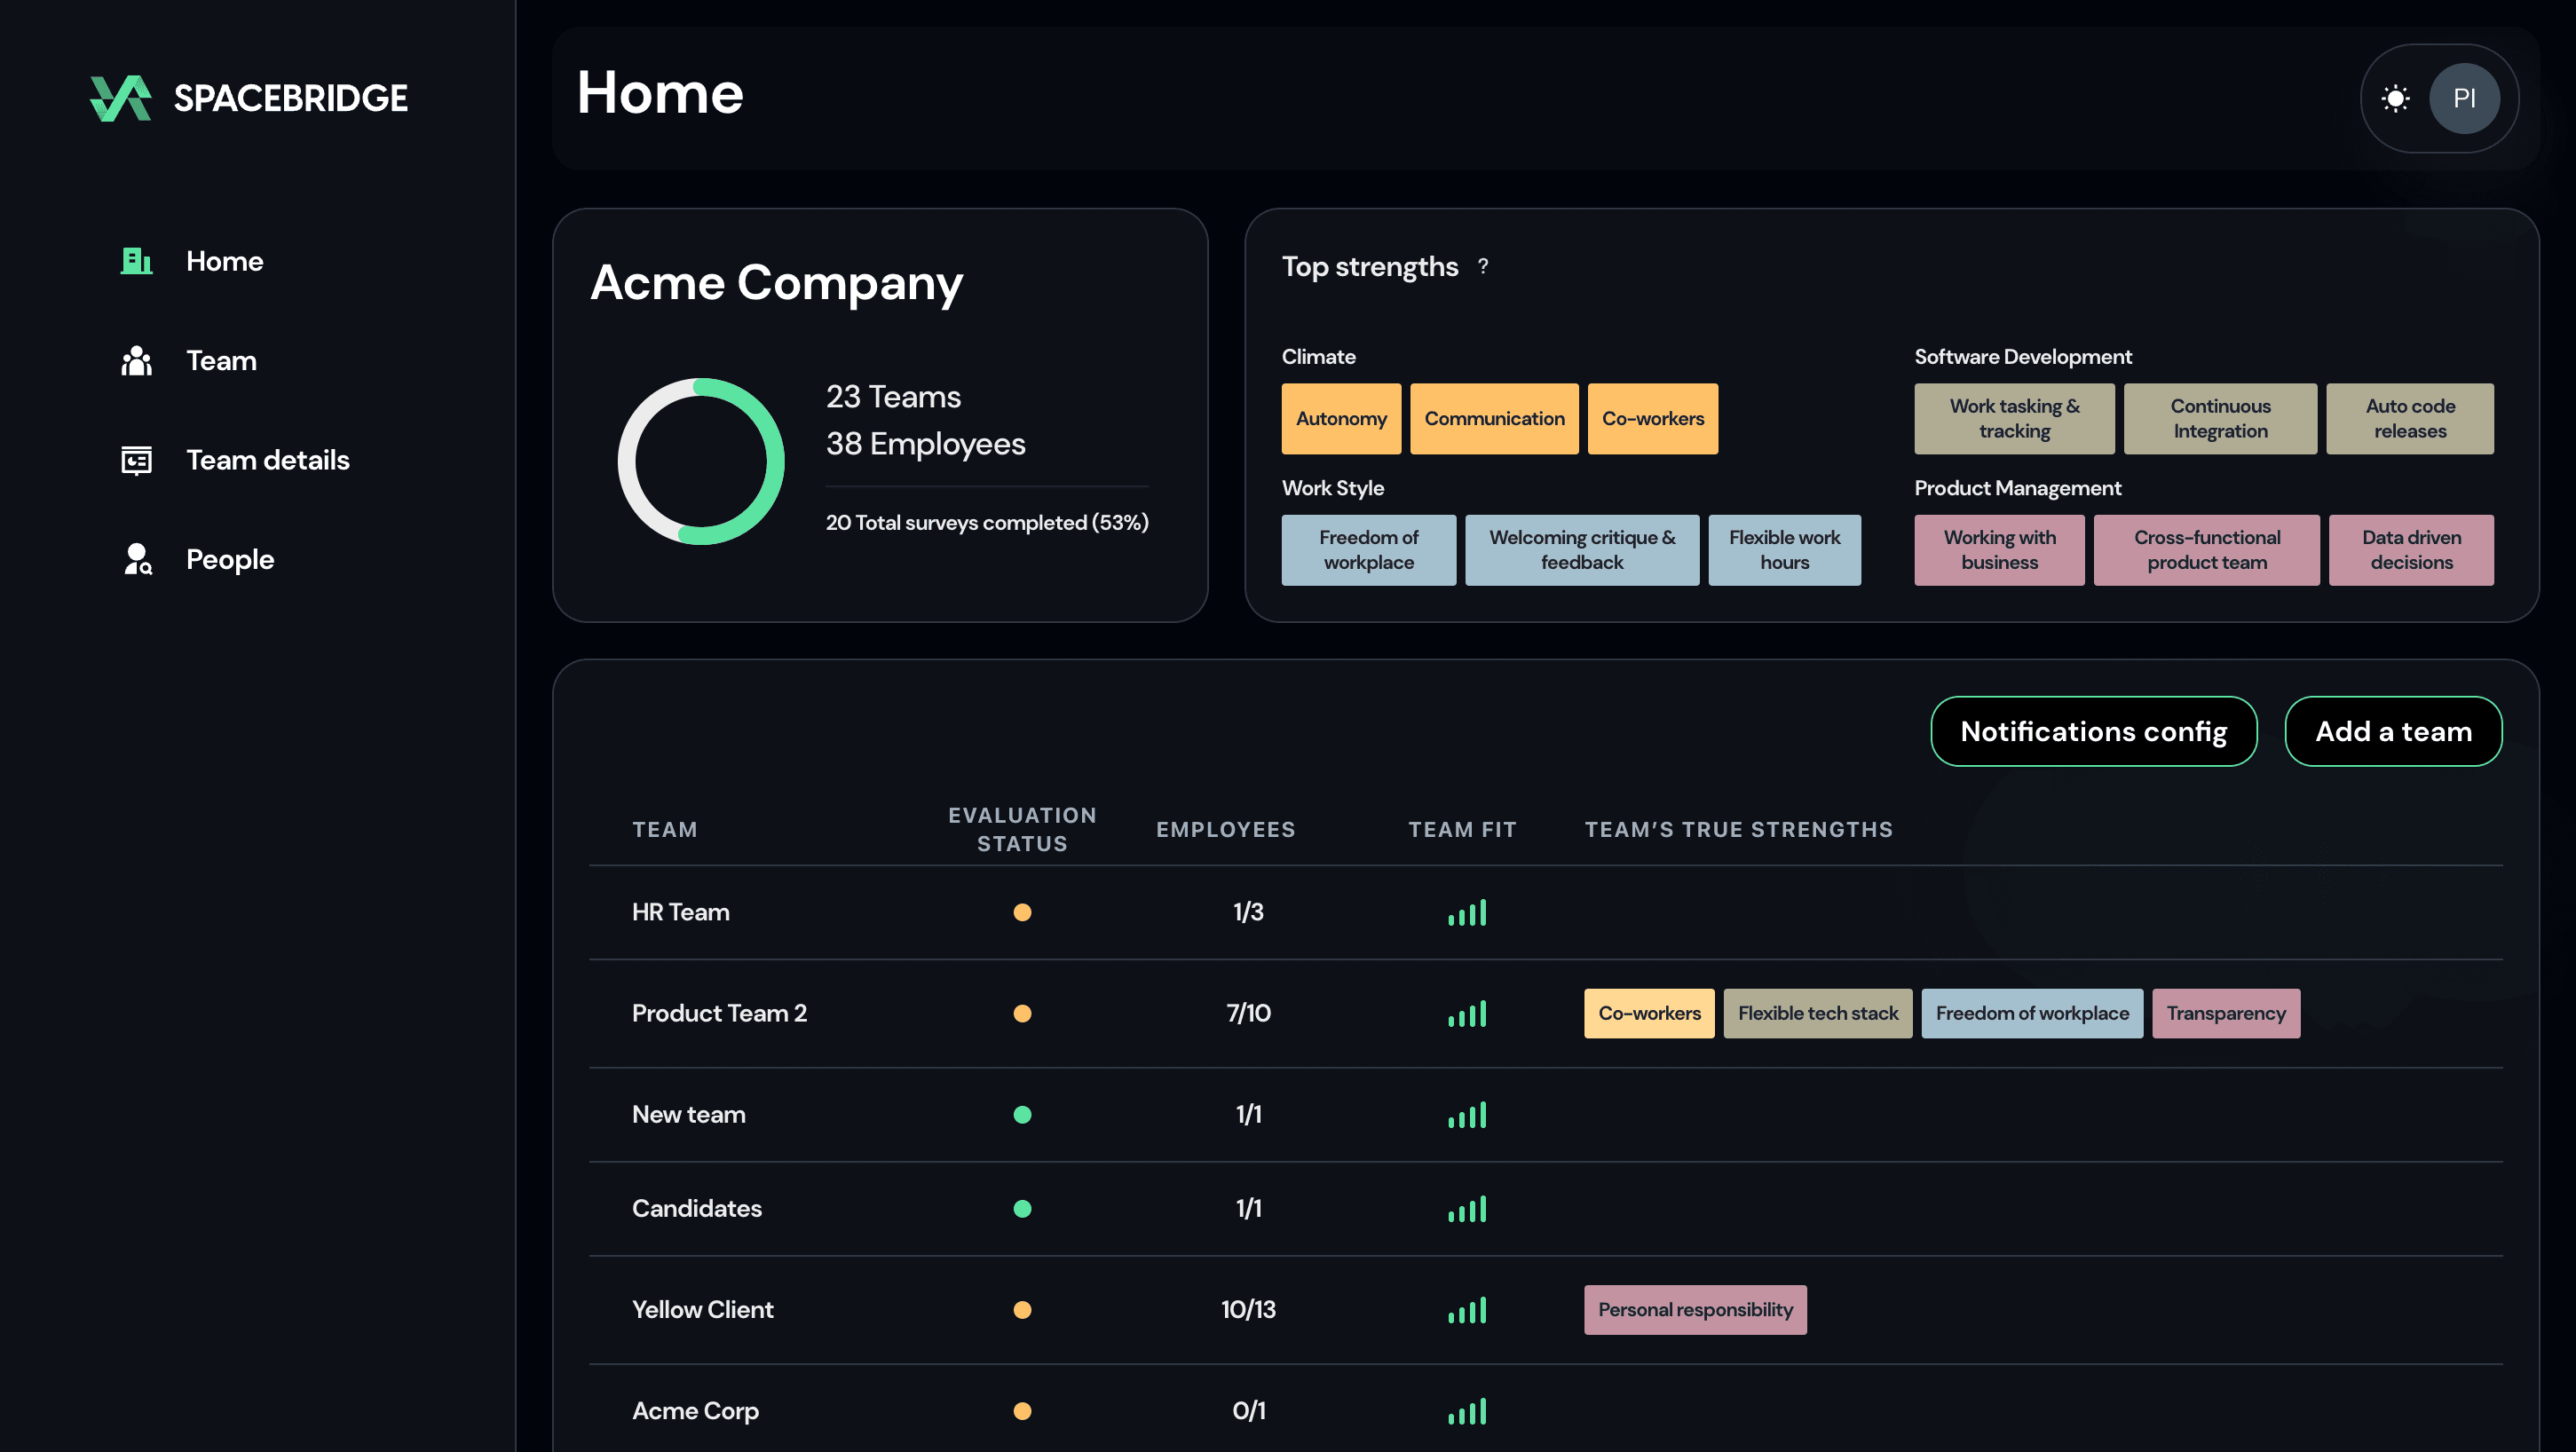The width and height of the screenshot is (2576, 1452).
Task: Click the Product Team 2 fit bars icon
Action: pyautogui.click(x=1467, y=1013)
